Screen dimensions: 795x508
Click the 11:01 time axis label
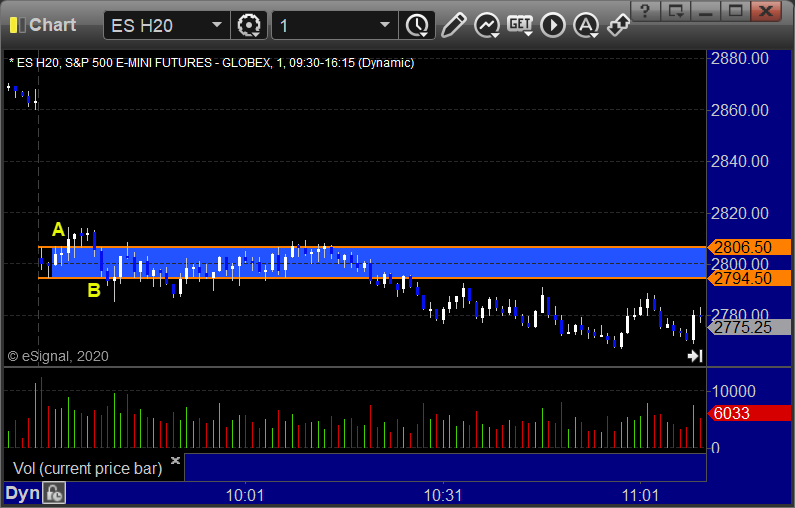coord(640,495)
